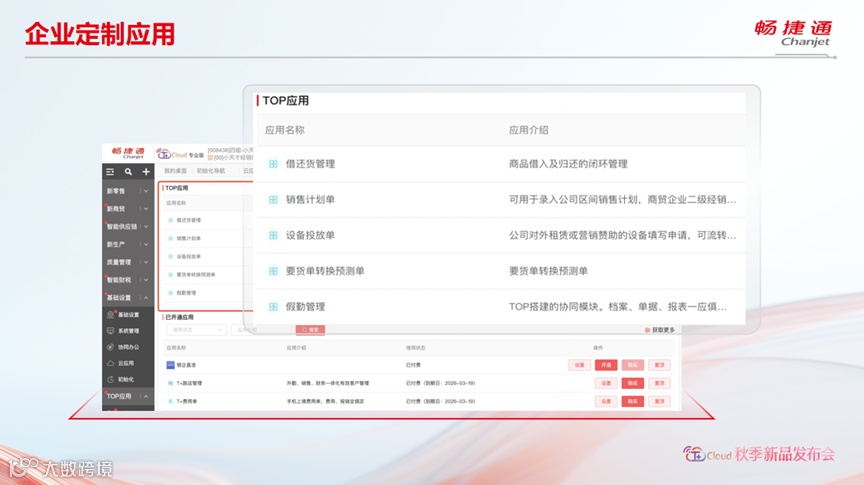This screenshot has width=864, height=485.
Task: Click T+费用单 description 手机上填费用单
Action: [x=325, y=401]
